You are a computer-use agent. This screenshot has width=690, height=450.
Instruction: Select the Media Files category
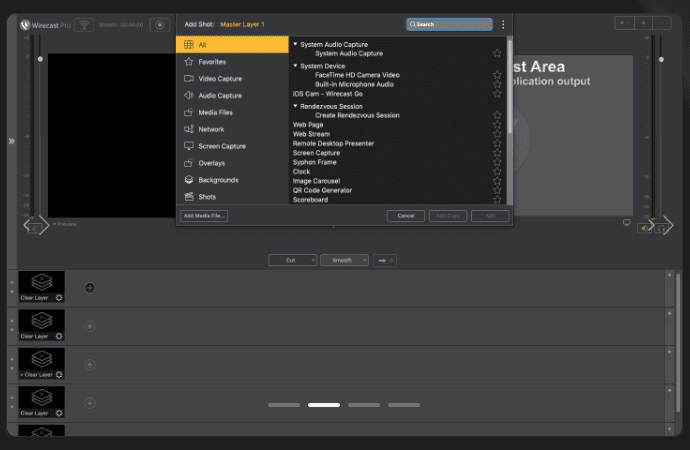[232, 112]
